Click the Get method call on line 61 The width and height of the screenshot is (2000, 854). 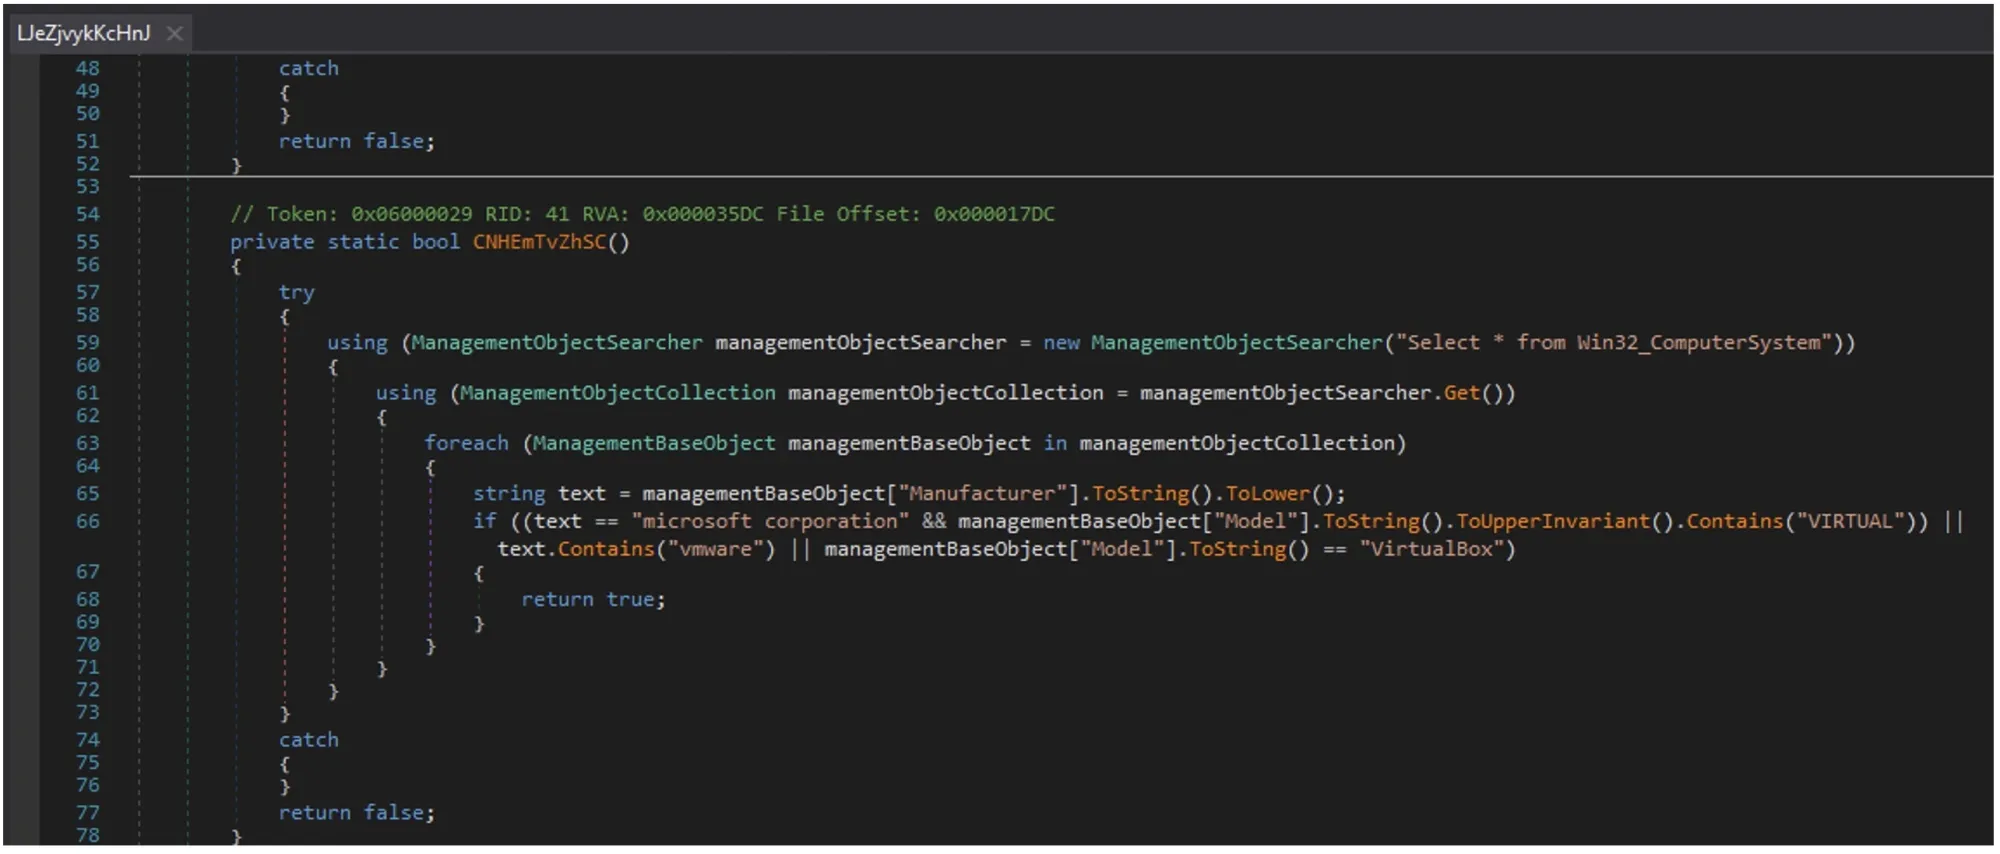[x=1461, y=393]
